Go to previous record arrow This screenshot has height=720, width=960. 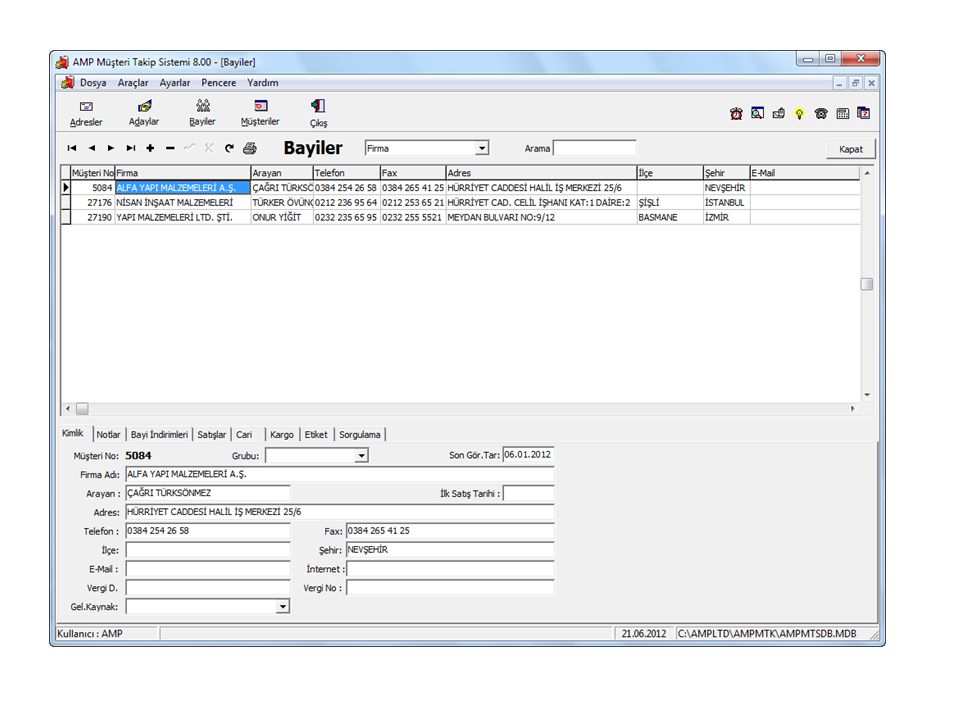pos(92,148)
